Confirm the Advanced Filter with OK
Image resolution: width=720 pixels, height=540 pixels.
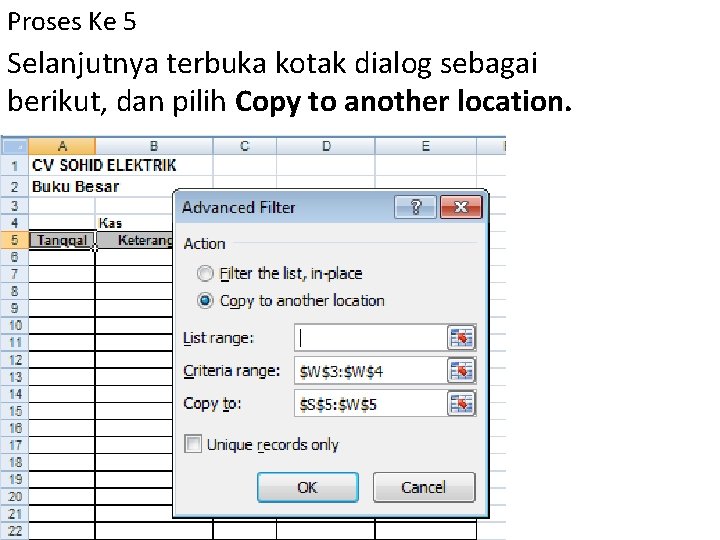click(x=308, y=487)
